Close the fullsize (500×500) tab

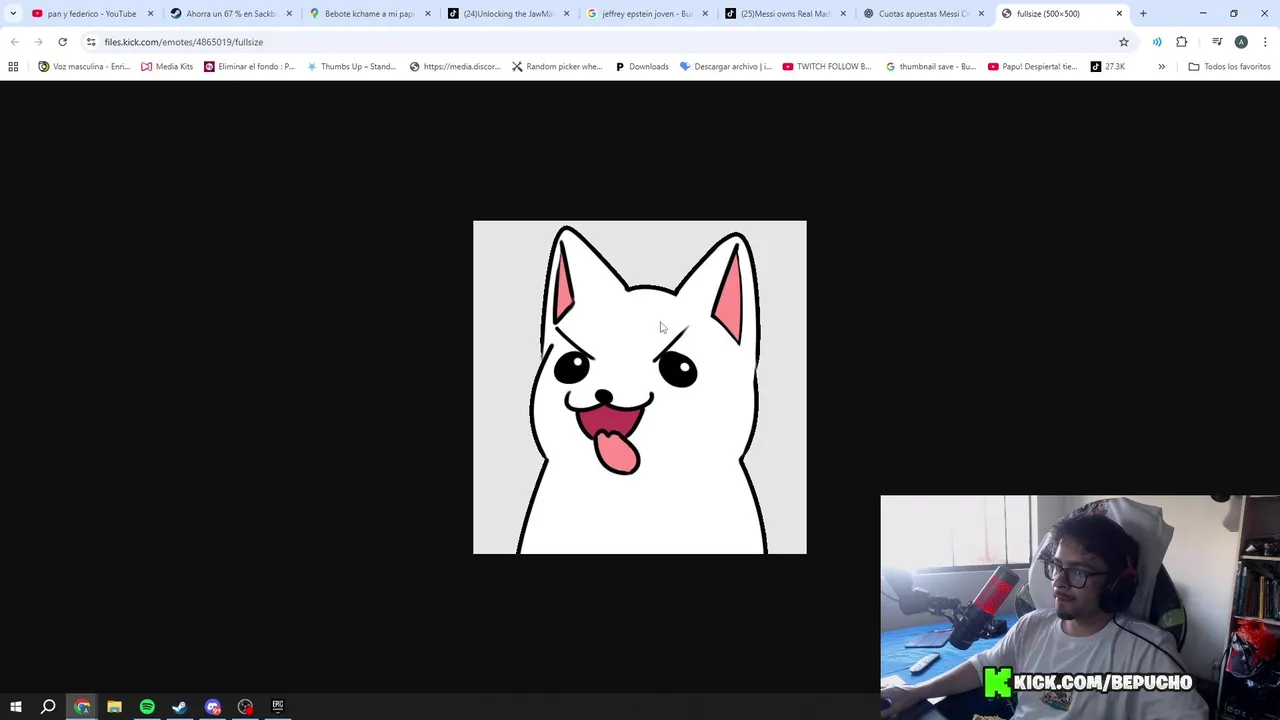(1119, 14)
